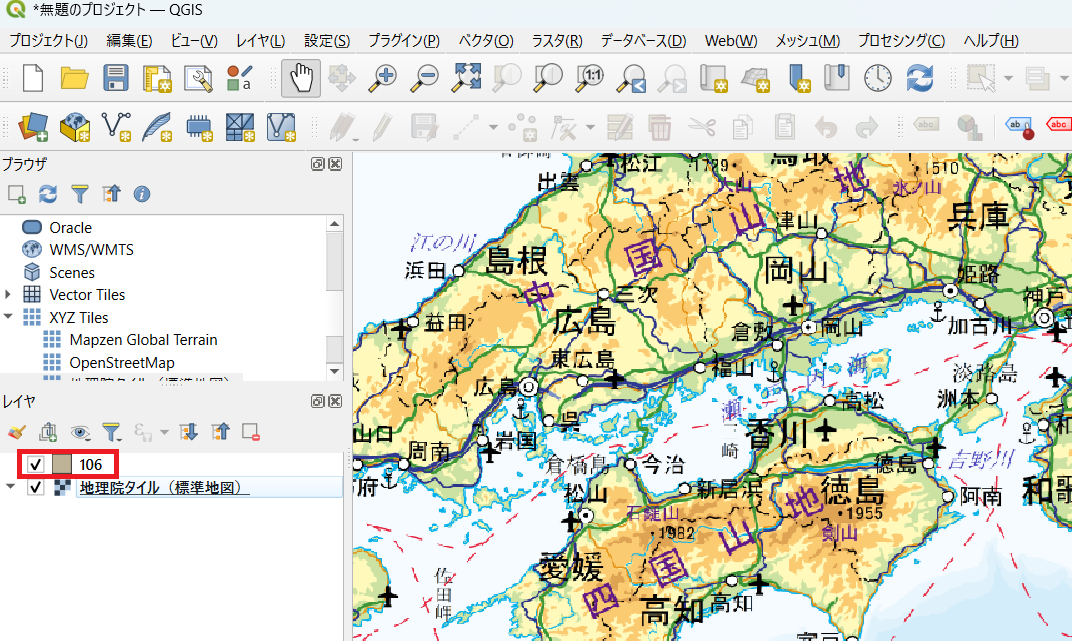Viewport: 1072px width, 641px height.
Task: Click the browser panel filter icon
Action: (79, 193)
